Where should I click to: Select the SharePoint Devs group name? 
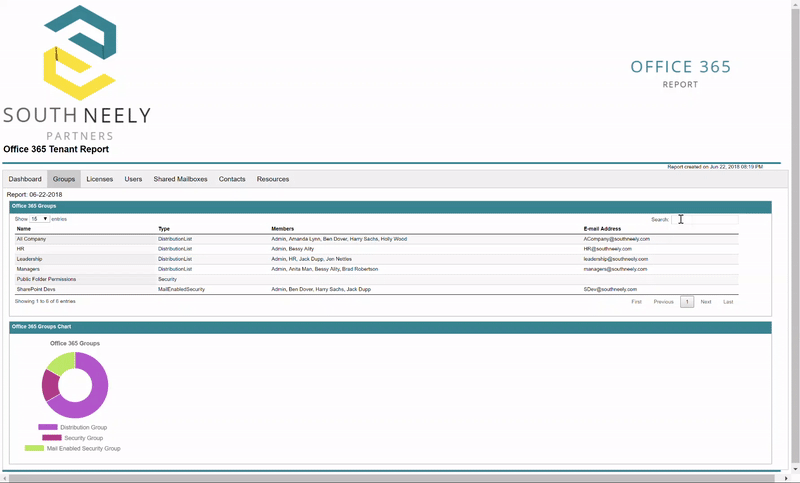pos(36,289)
